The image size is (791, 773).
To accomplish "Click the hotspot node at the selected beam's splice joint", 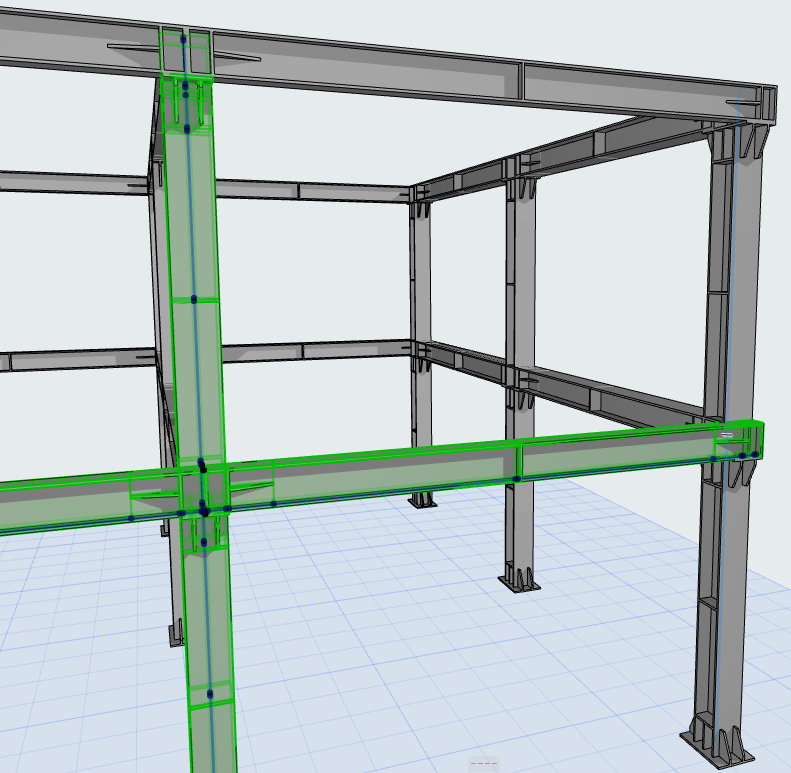I will (516, 479).
